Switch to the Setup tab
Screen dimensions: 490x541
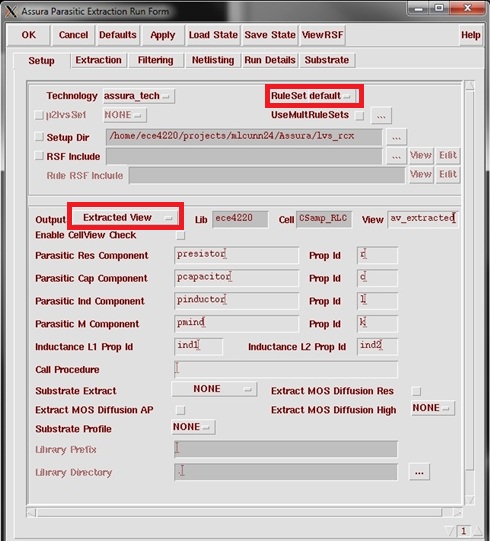(x=41, y=61)
